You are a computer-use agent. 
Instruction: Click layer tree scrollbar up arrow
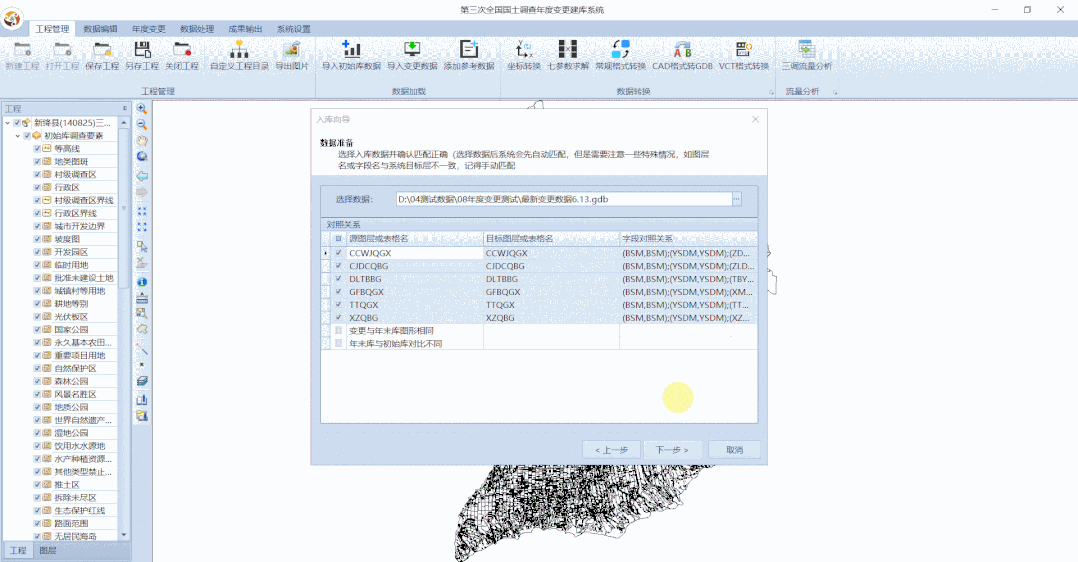(x=124, y=122)
